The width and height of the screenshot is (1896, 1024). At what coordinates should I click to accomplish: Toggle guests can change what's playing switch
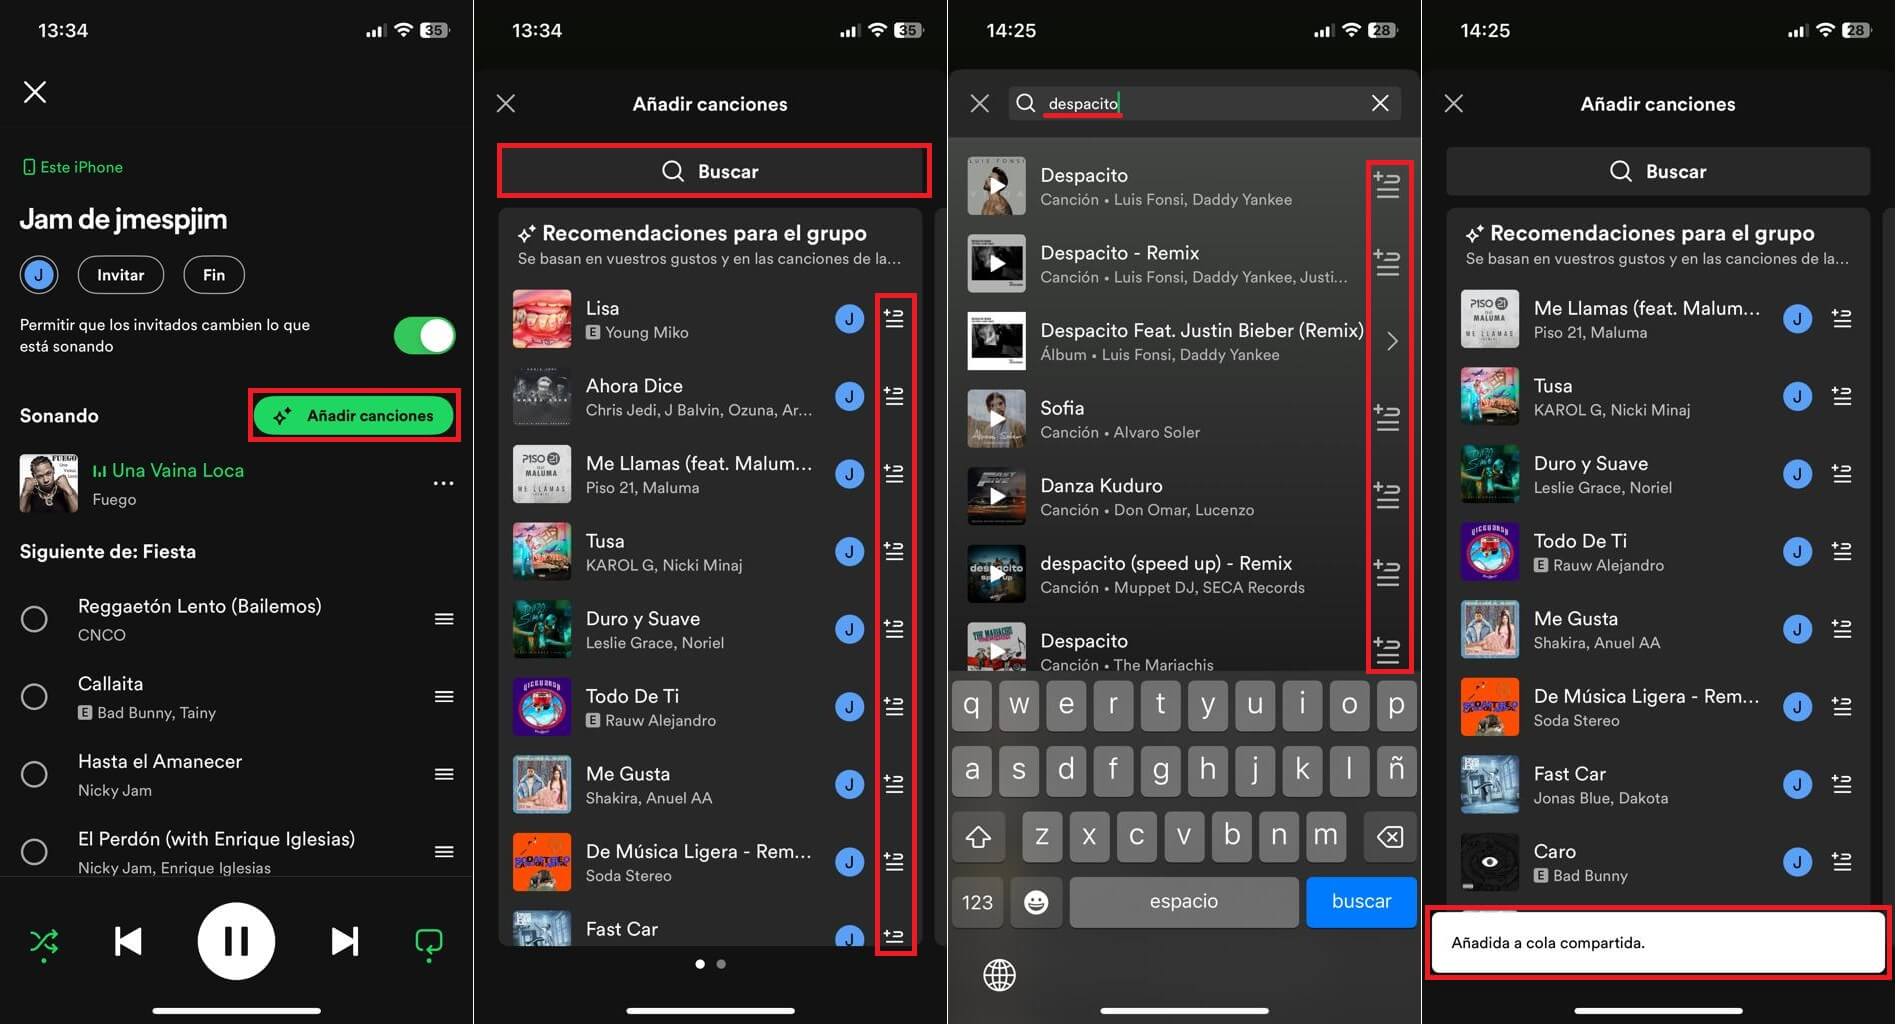click(x=424, y=336)
